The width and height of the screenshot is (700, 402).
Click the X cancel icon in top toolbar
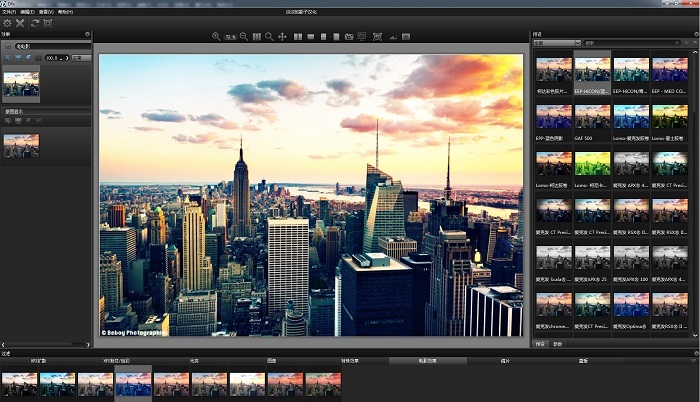pos(21,22)
